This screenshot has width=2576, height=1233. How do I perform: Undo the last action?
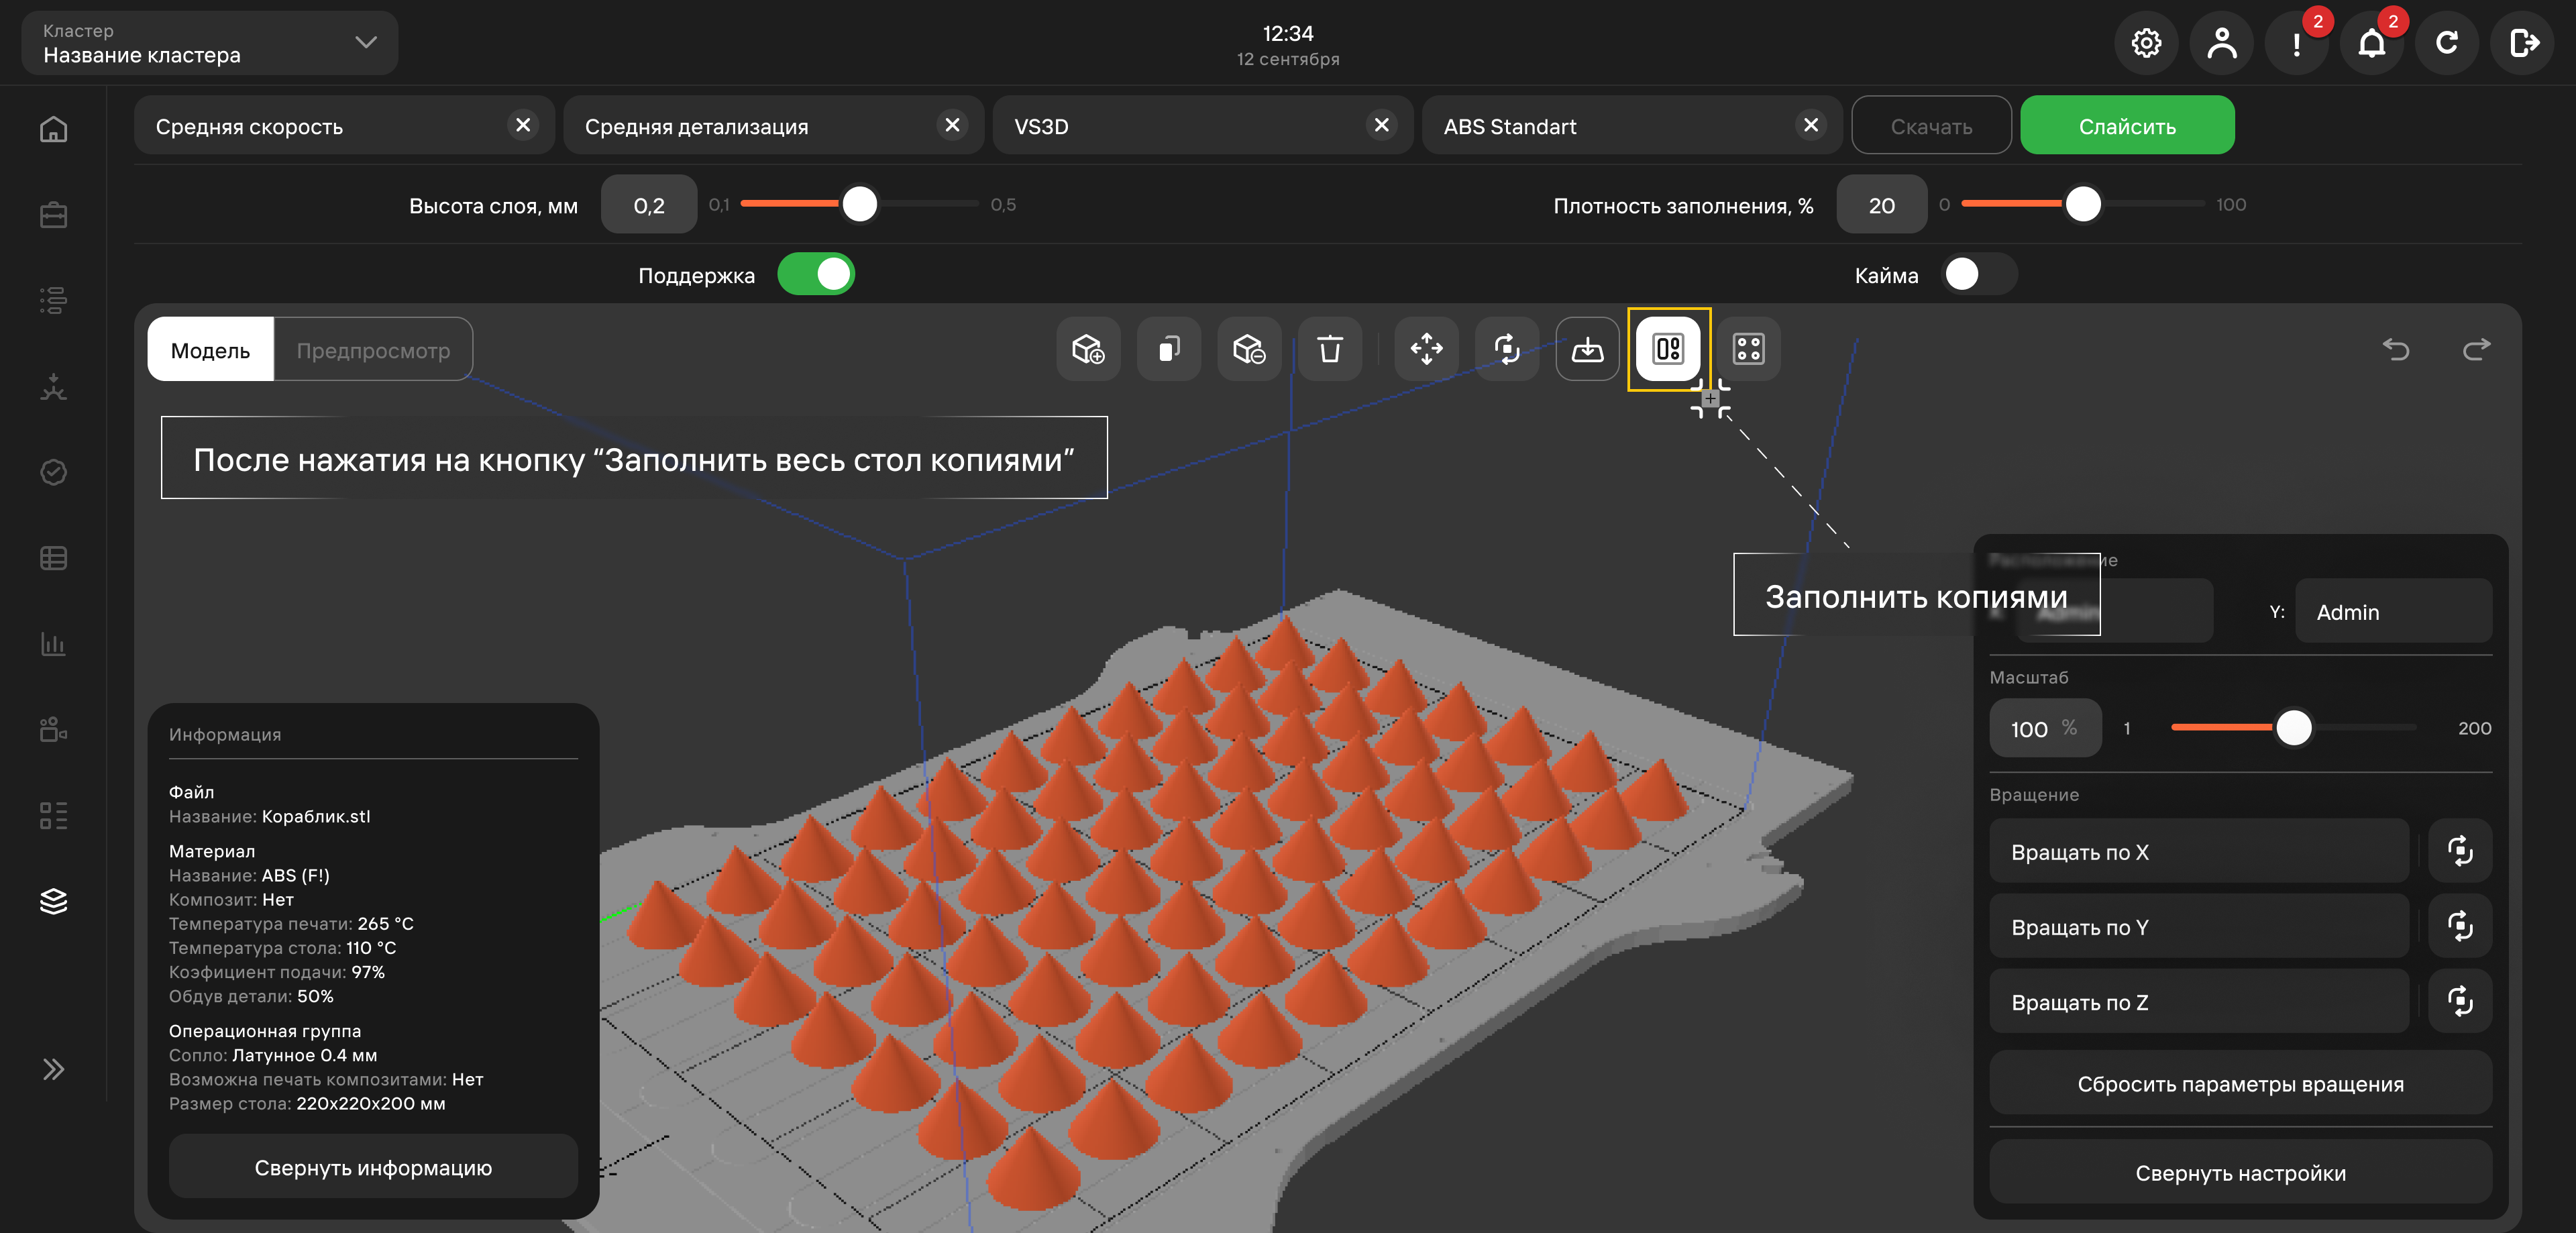click(x=2396, y=349)
